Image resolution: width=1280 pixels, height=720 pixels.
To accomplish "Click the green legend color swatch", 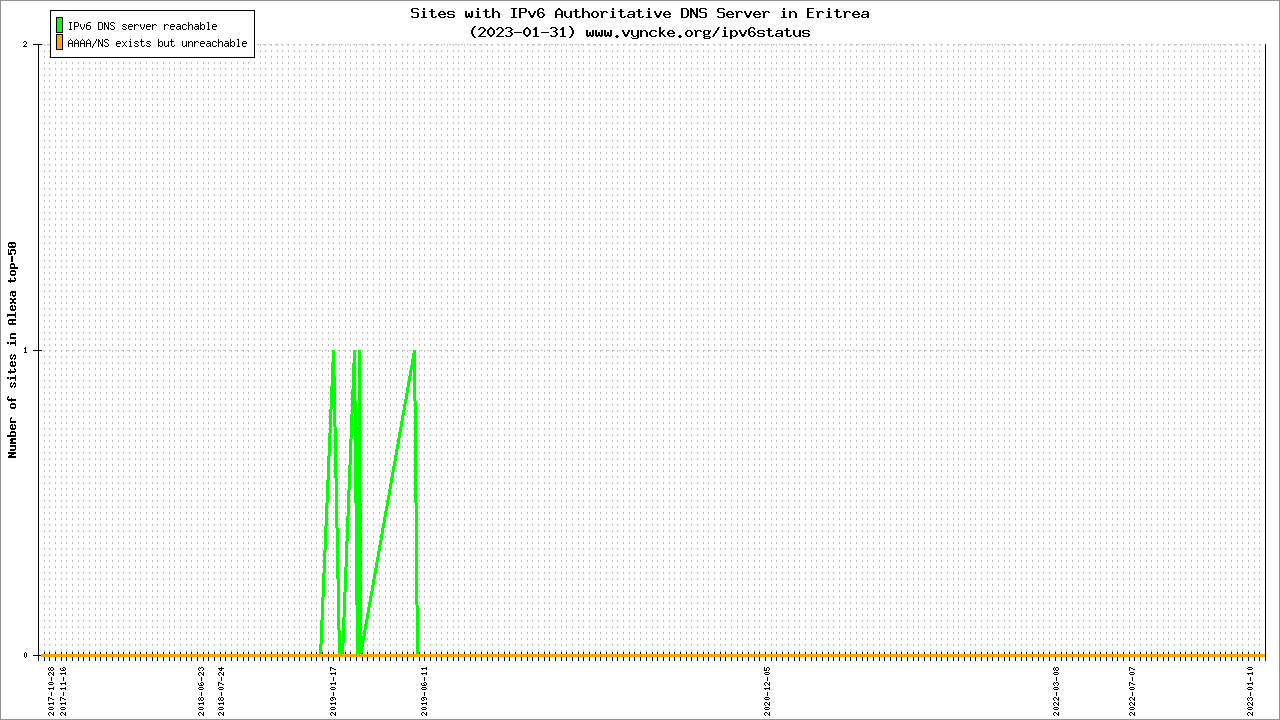I will (x=59, y=26).
